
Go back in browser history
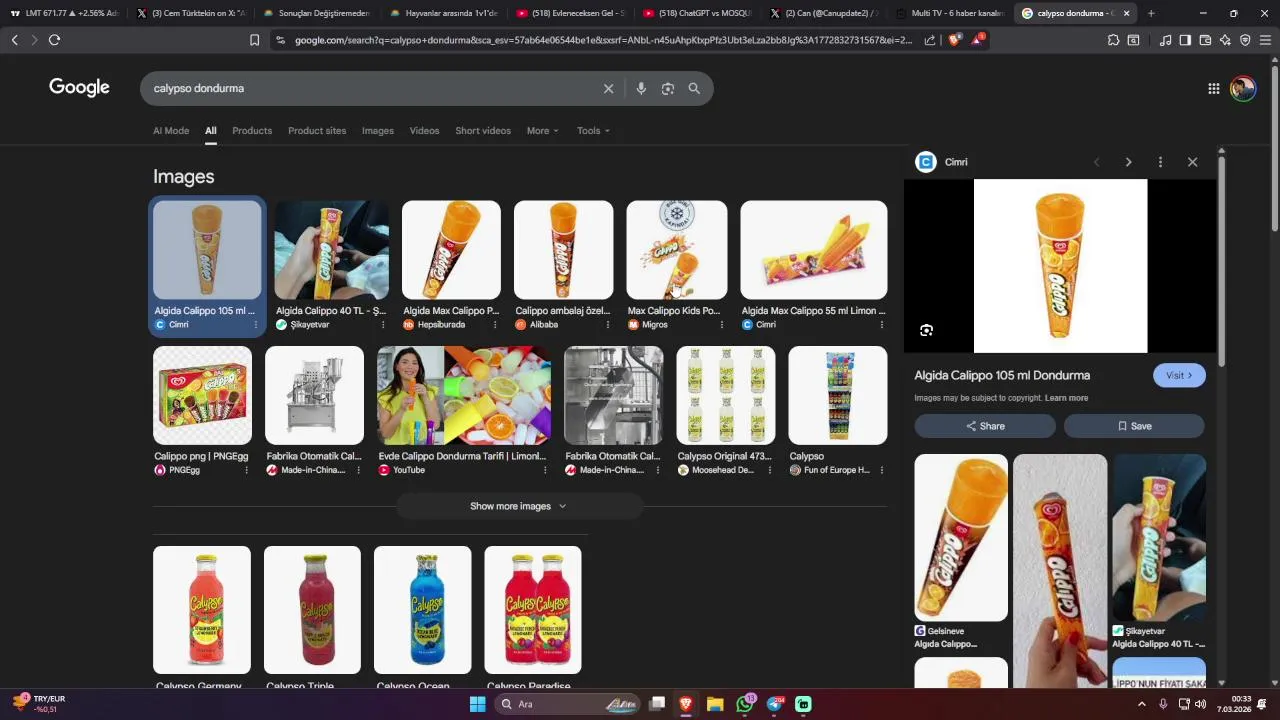[x=14, y=40]
